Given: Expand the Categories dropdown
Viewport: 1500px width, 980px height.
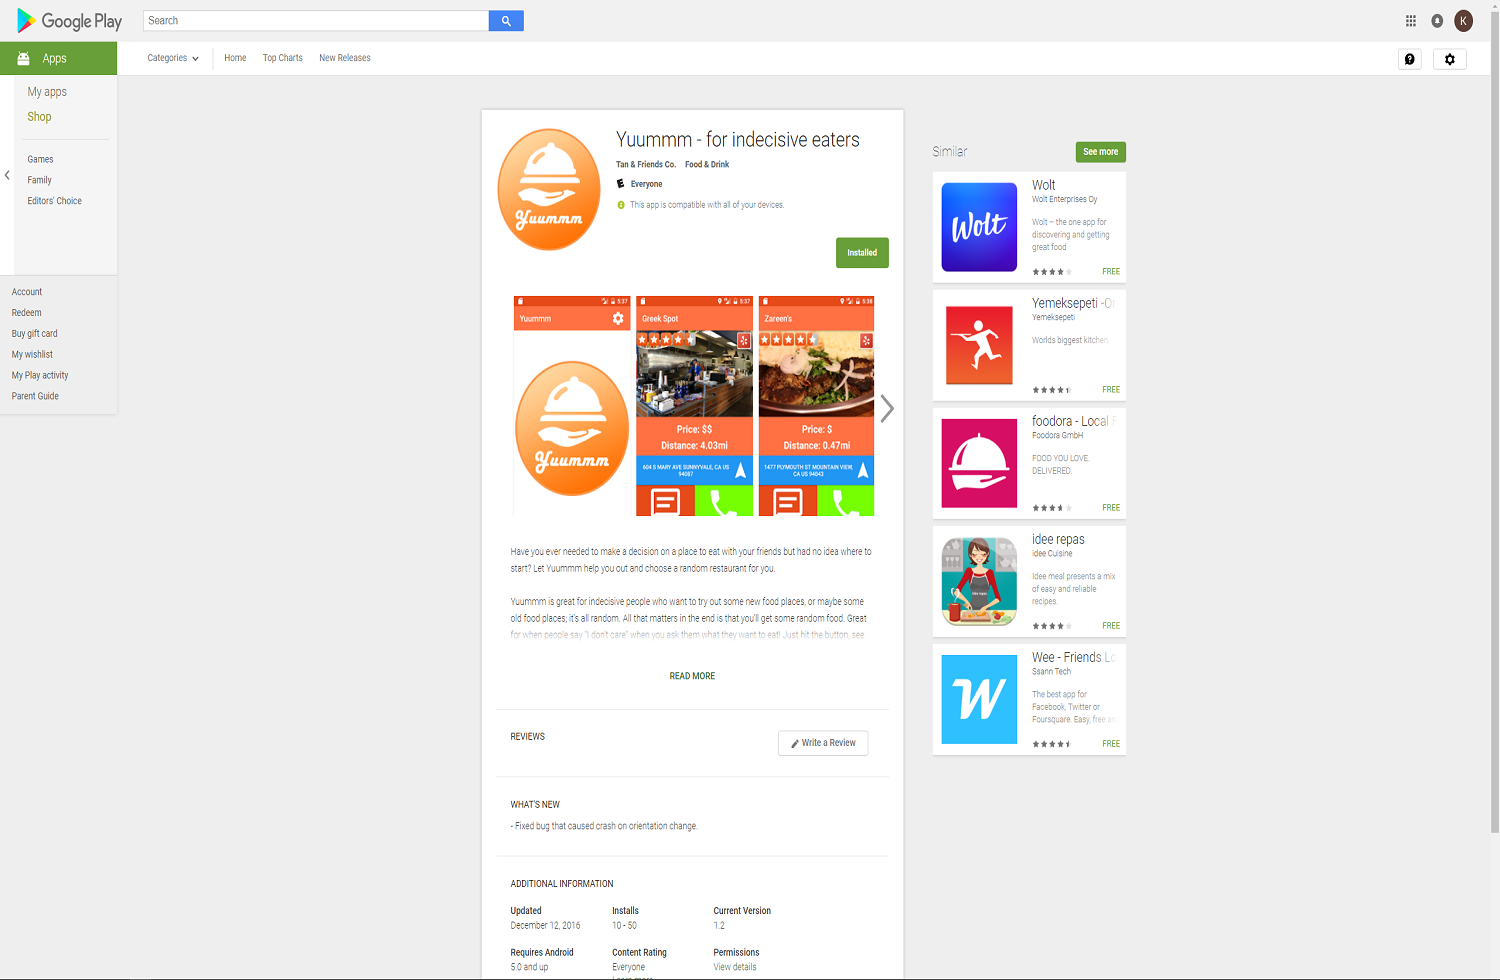Looking at the screenshot, I should (x=173, y=58).
